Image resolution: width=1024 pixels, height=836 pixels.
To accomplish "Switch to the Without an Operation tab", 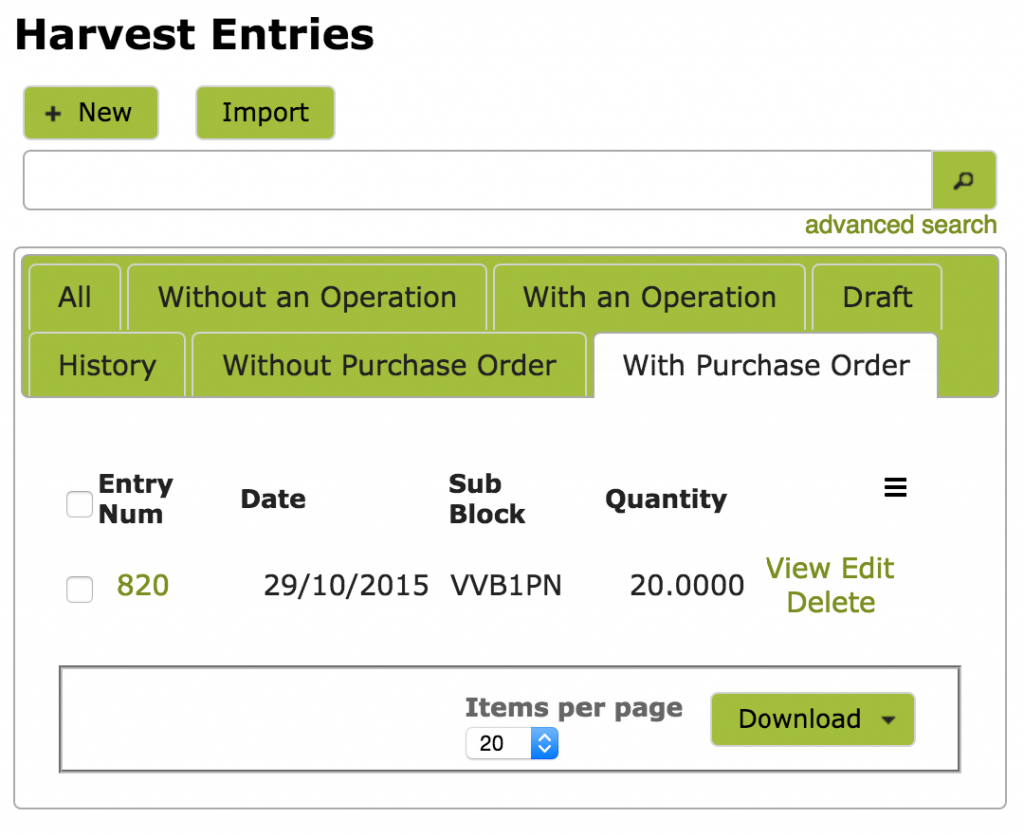I will tap(306, 297).
